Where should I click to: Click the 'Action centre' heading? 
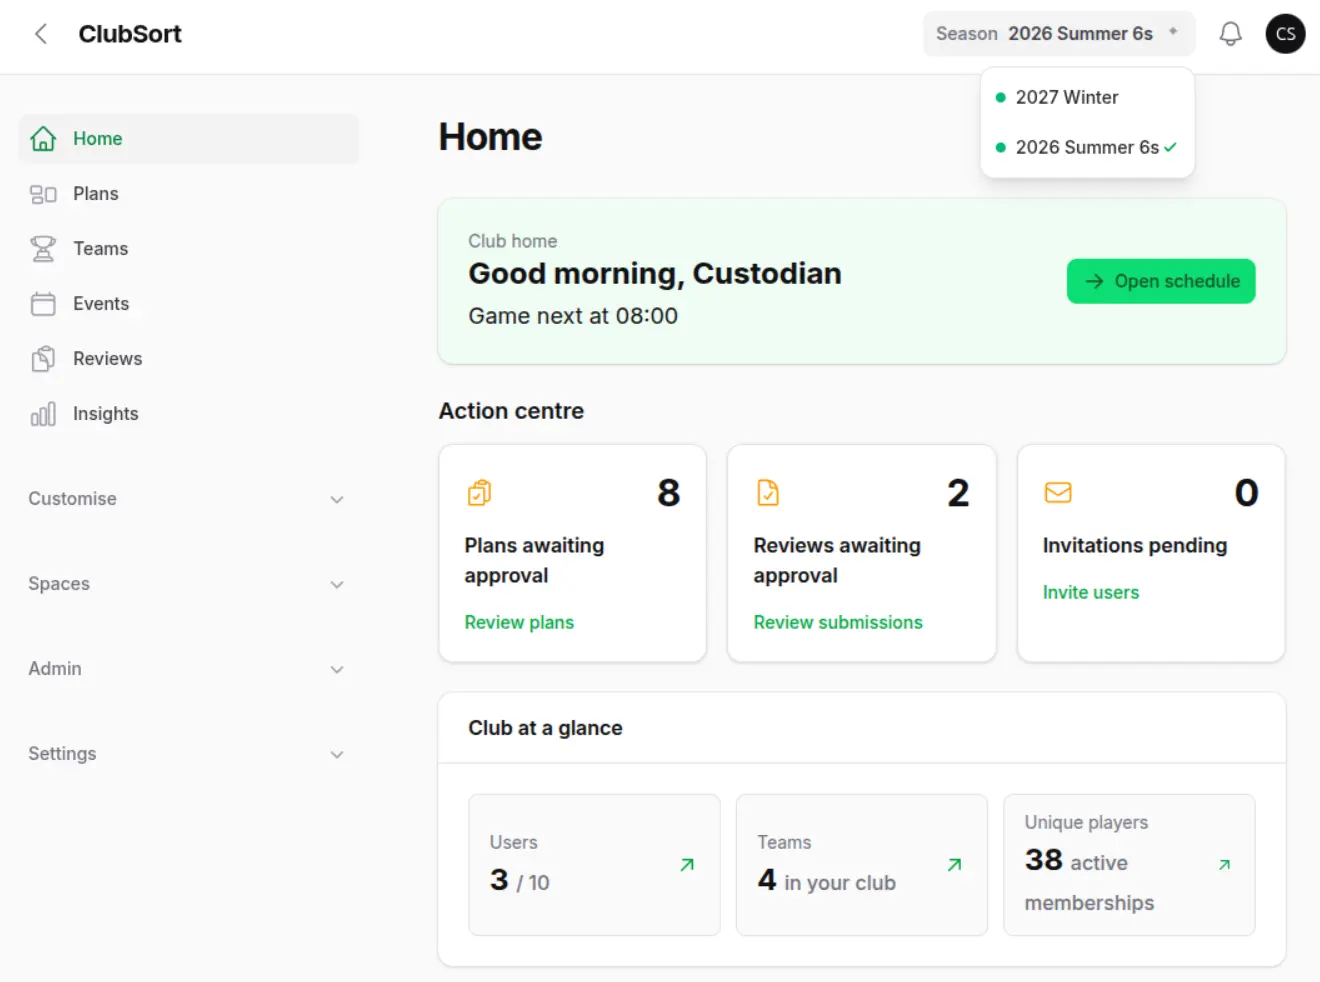(x=511, y=411)
